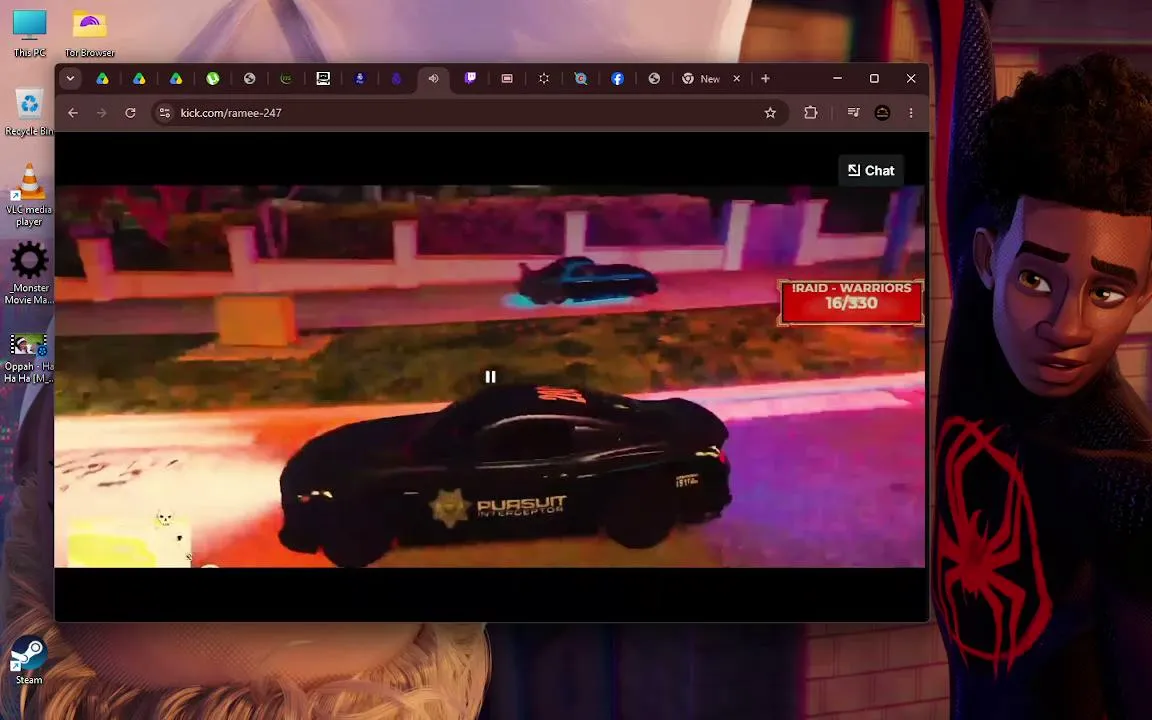Switch to the red C icon tab
This screenshot has width=1152, height=720.
click(x=580, y=79)
